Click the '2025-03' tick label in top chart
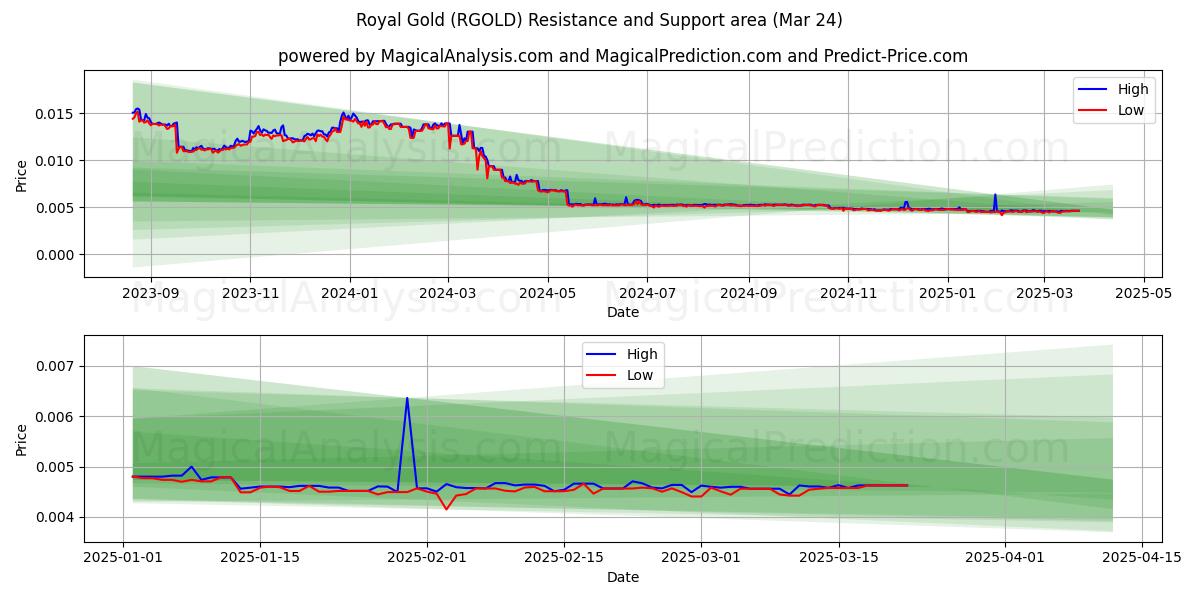 pyautogui.click(x=1043, y=294)
